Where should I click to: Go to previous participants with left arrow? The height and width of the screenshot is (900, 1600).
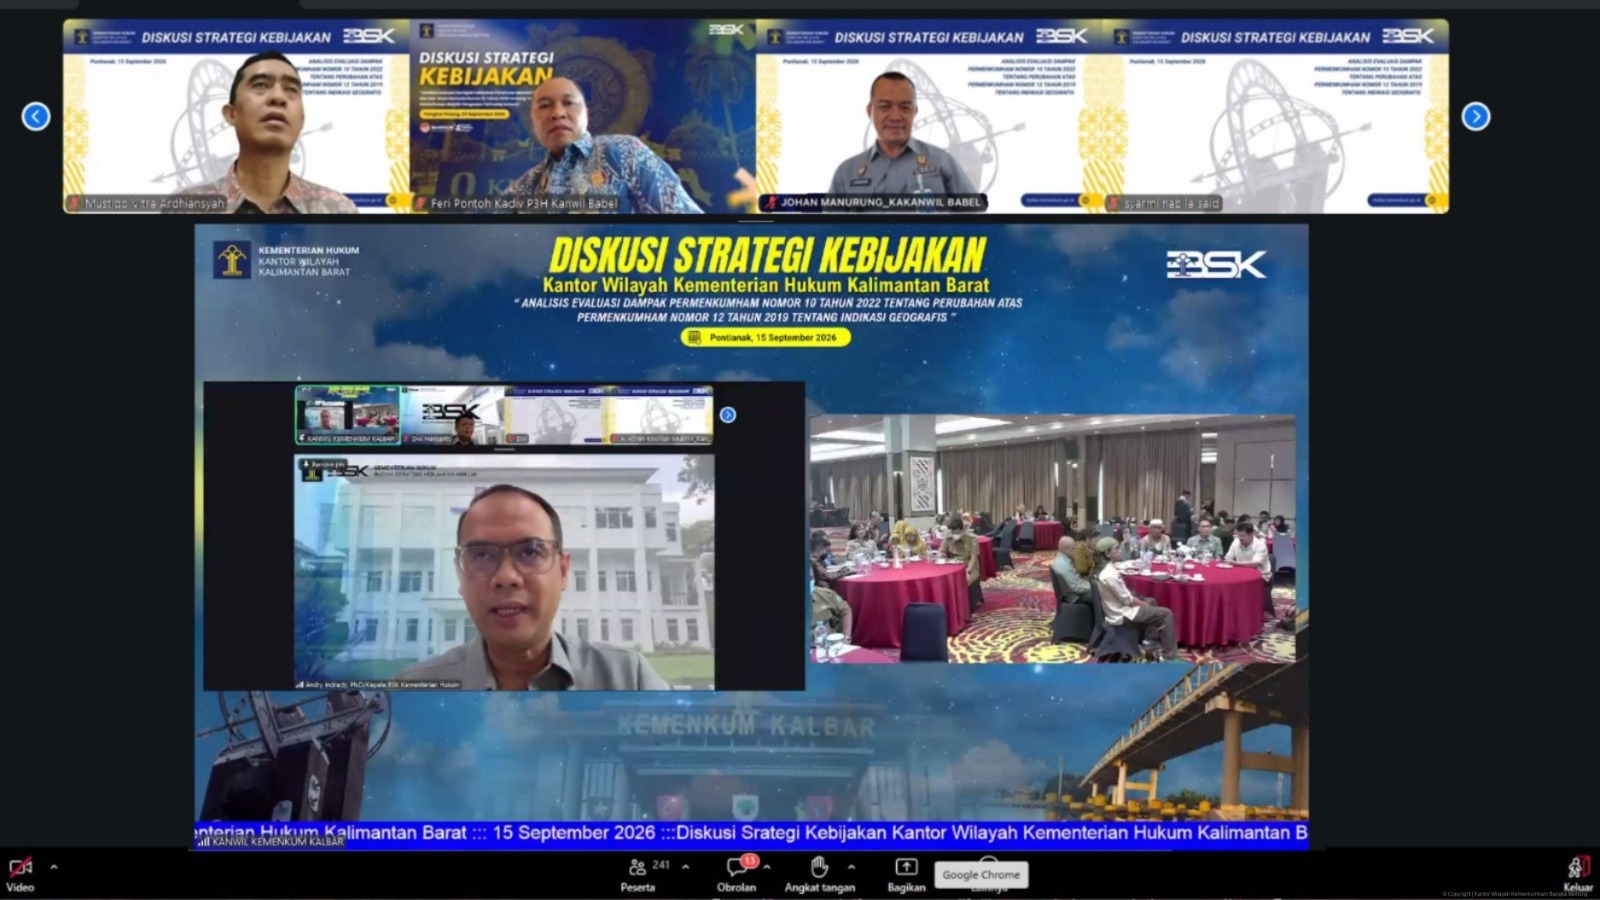36,117
